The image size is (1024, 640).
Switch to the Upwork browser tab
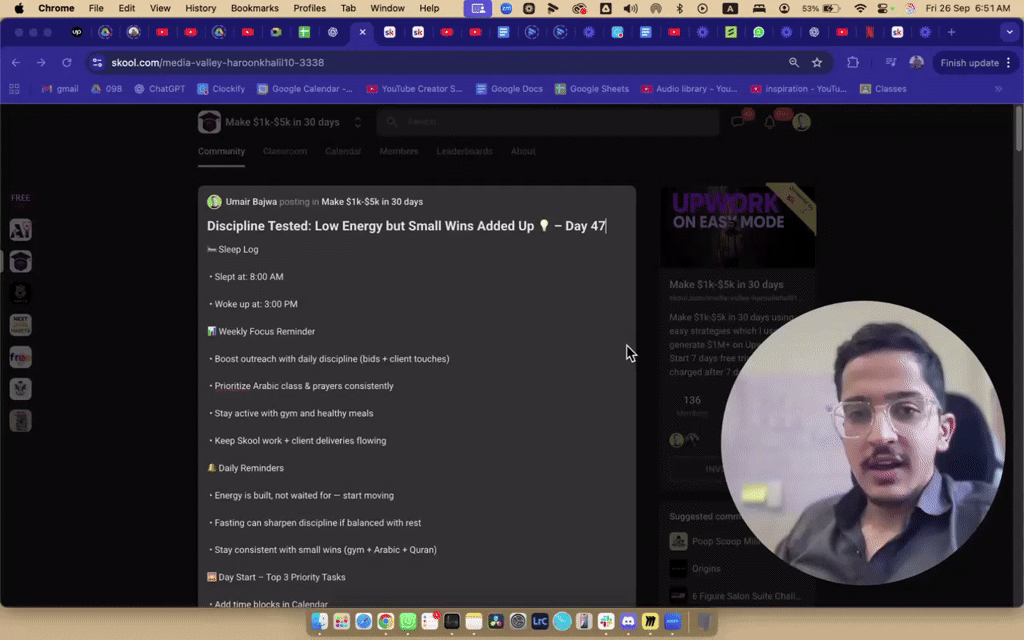click(x=76, y=32)
